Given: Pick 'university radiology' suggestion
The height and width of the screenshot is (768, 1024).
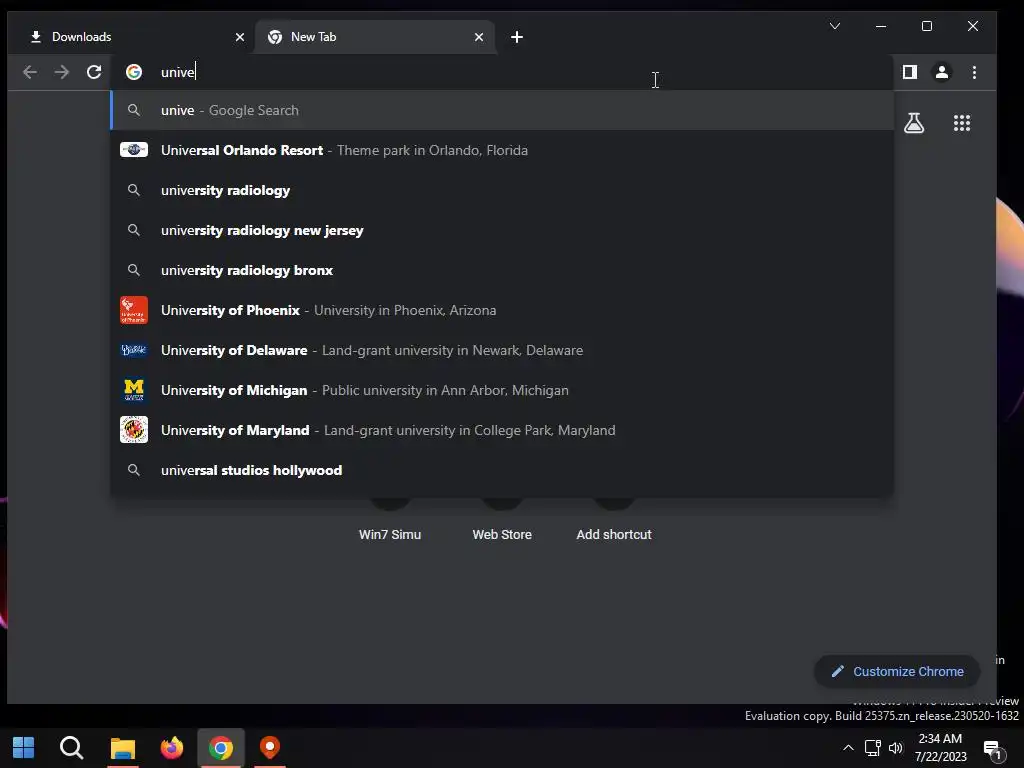Looking at the screenshot, I should 502,190.
